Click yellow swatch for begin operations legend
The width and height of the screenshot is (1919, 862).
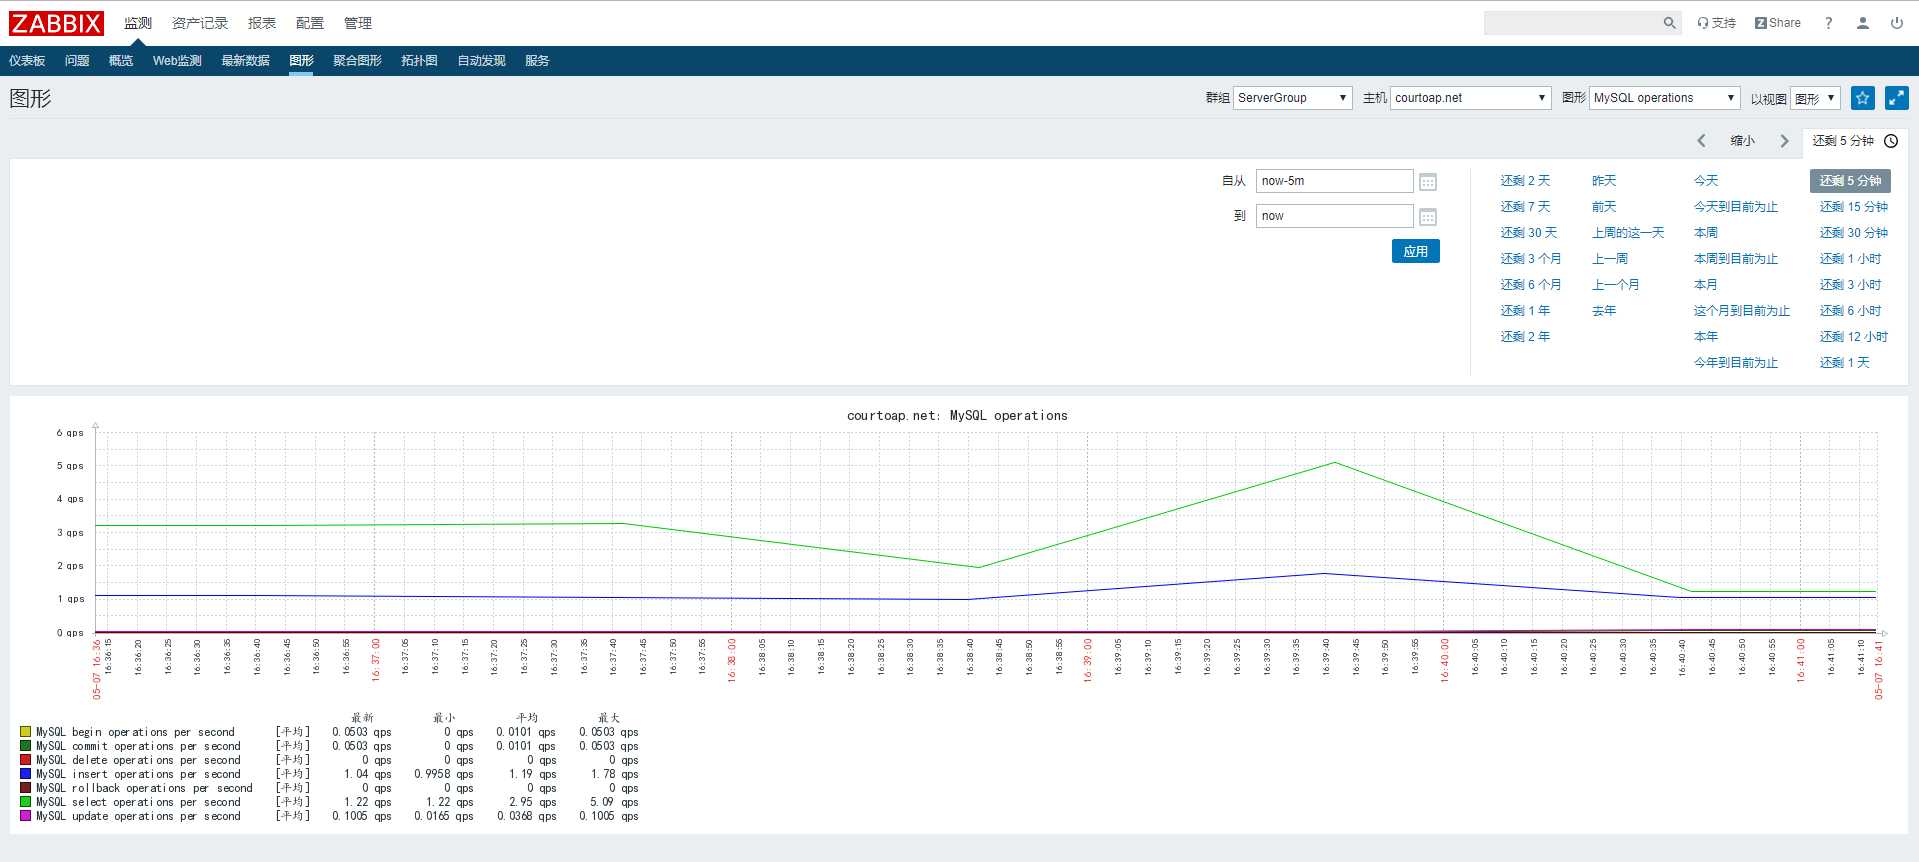tap(25, 732)
